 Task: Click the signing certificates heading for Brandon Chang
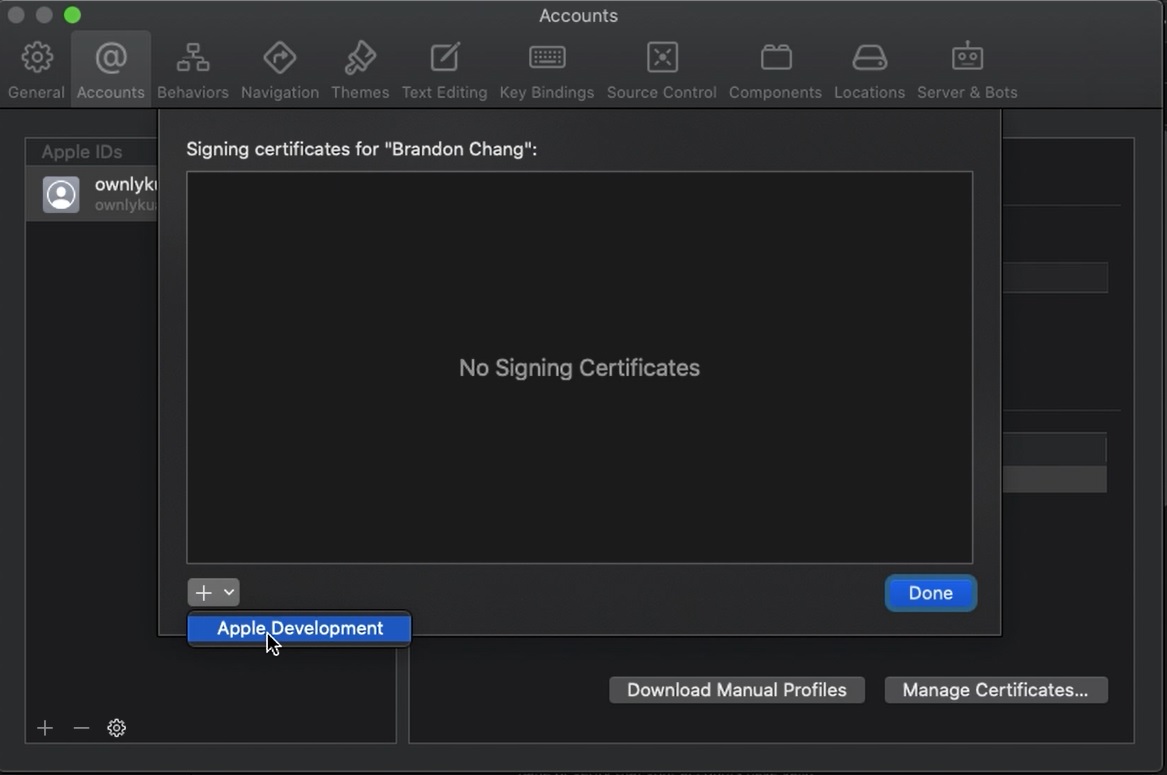[362, 149]
